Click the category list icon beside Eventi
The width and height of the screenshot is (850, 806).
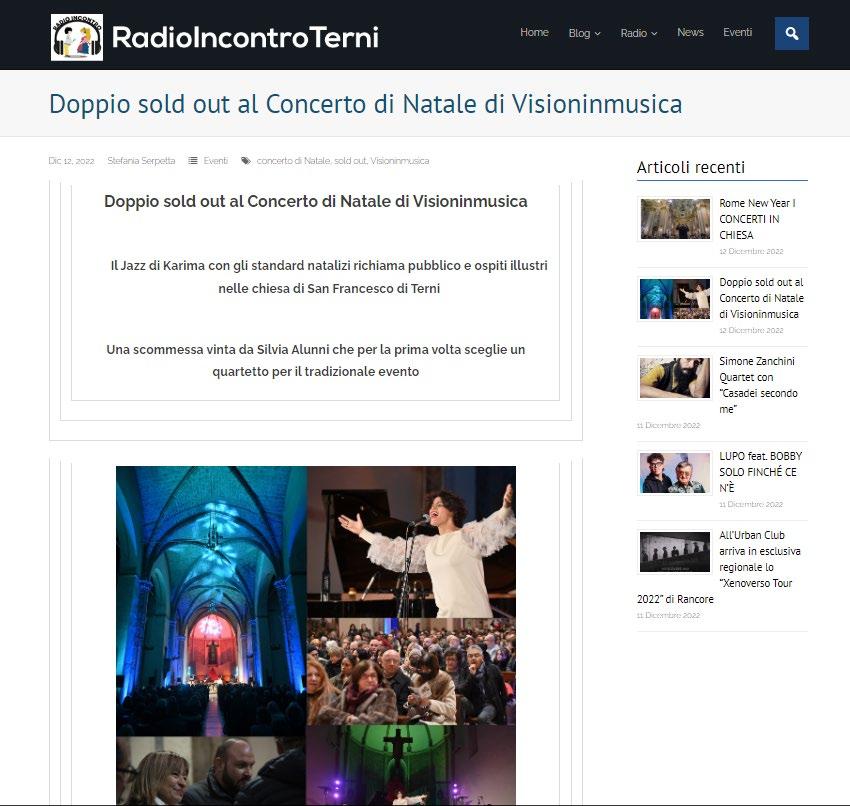point(192,160)
